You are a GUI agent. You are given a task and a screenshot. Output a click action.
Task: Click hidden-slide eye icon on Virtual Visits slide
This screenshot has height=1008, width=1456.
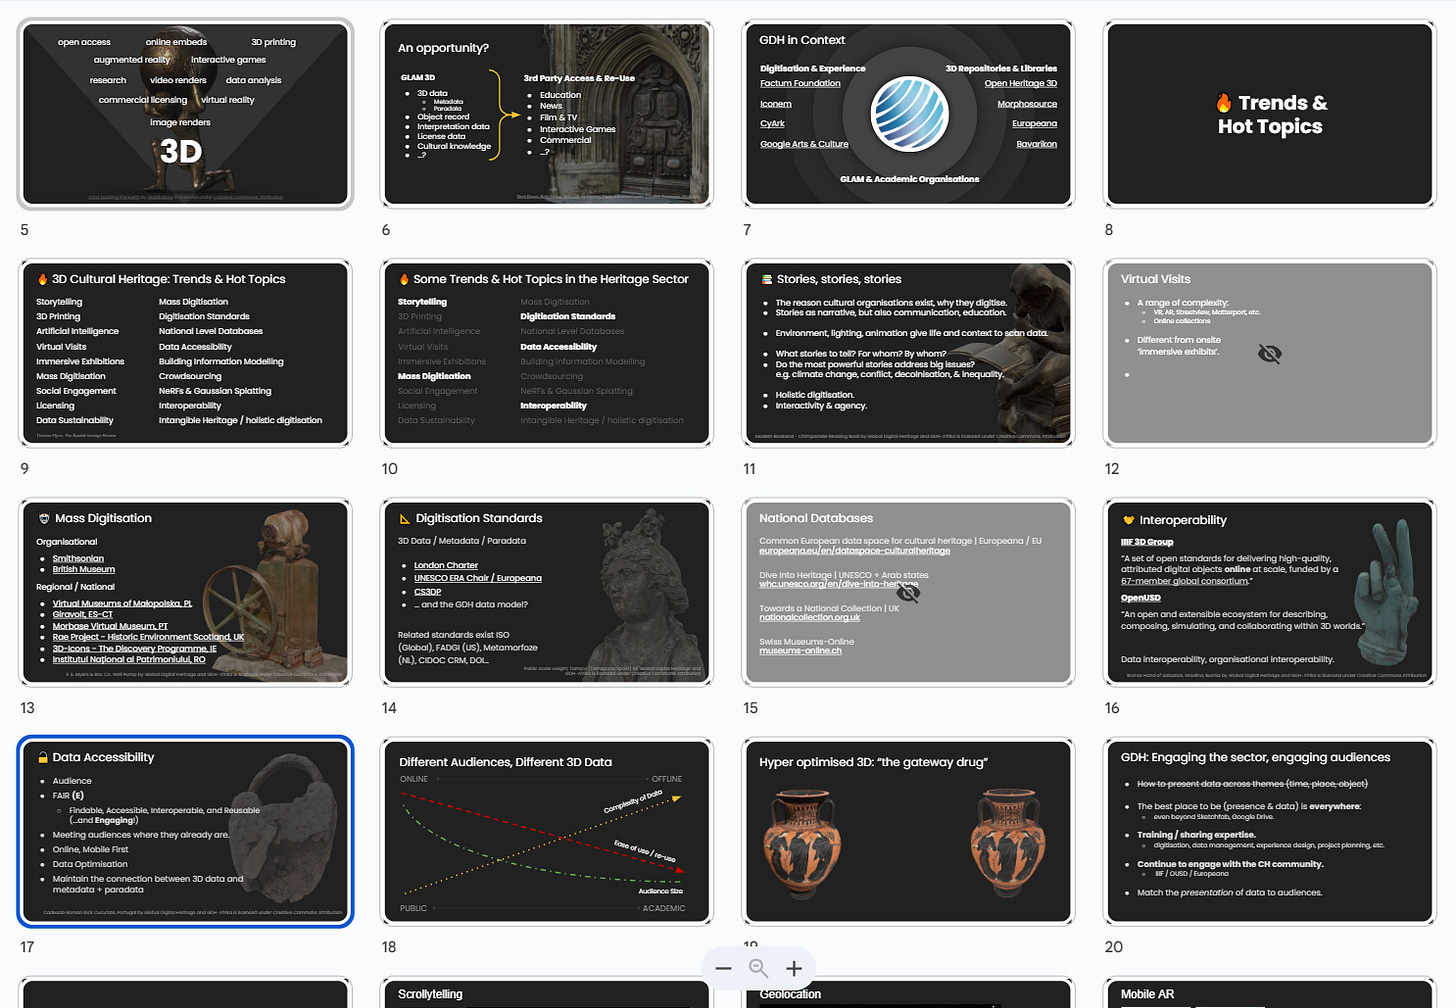pyautogui.click(x=1269, y=354)
